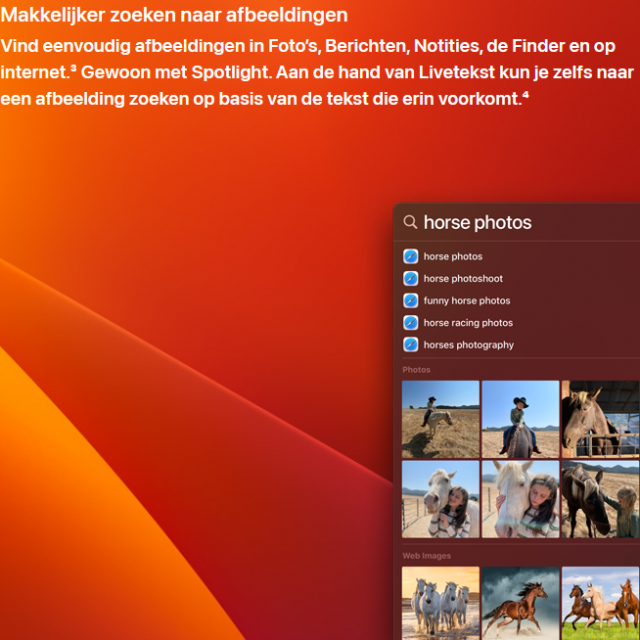Click the Safari icon beside 'horses photography'

point(411,344)
